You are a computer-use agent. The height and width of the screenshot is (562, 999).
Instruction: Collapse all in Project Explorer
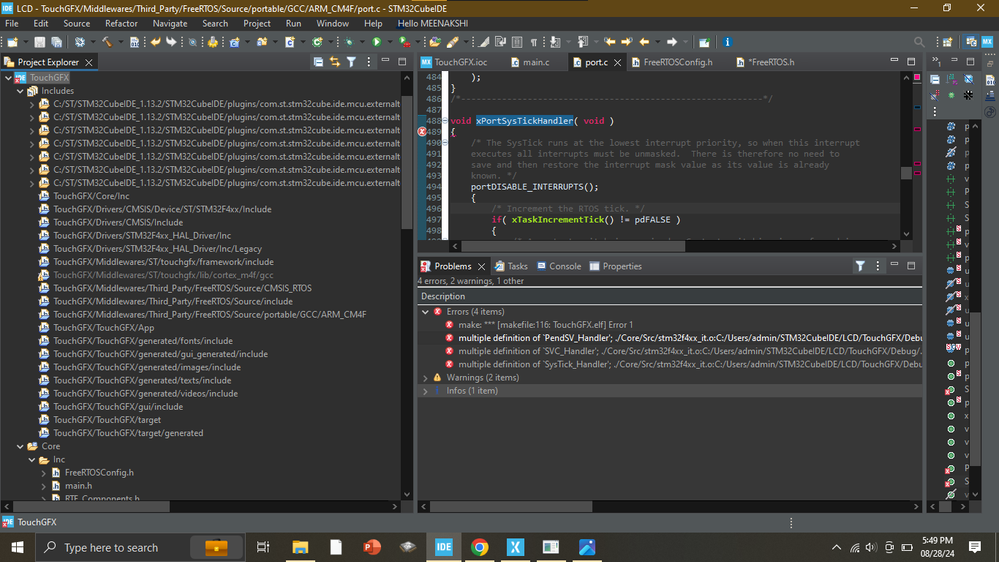click(319, 62)
